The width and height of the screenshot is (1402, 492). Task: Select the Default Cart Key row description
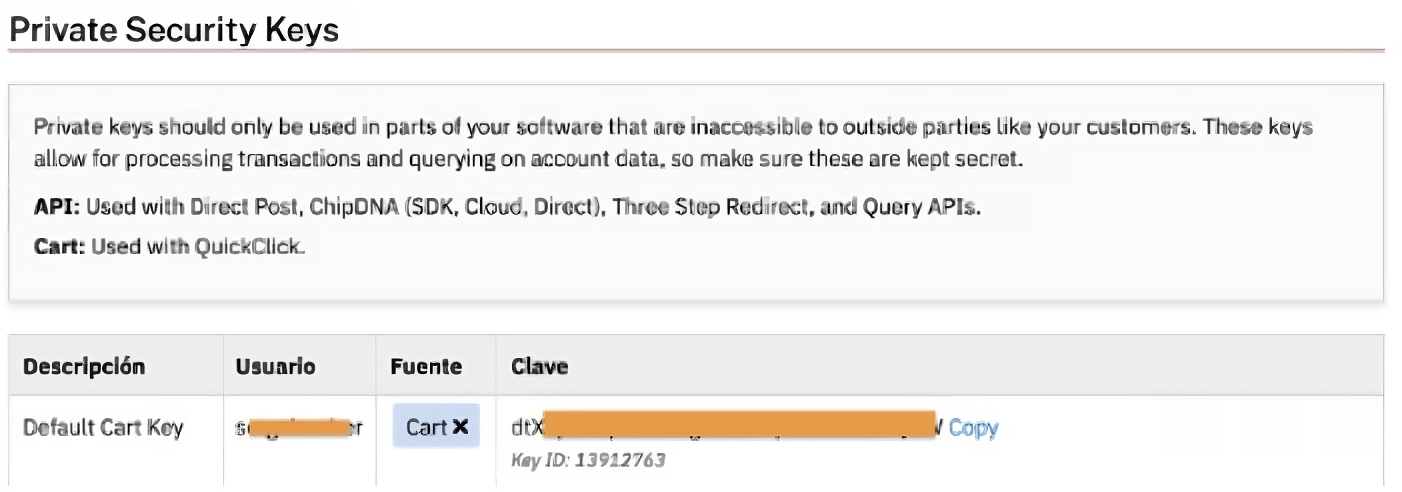click(x=103, y=428)
